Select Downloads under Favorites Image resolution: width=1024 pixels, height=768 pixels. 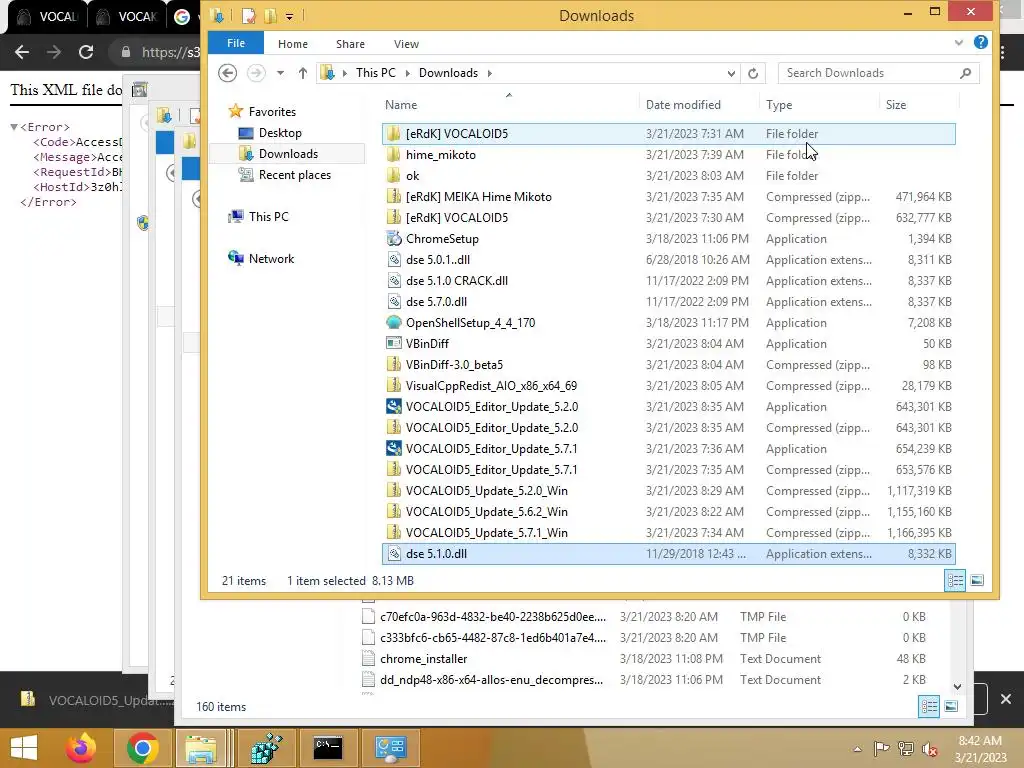[288, 154]
